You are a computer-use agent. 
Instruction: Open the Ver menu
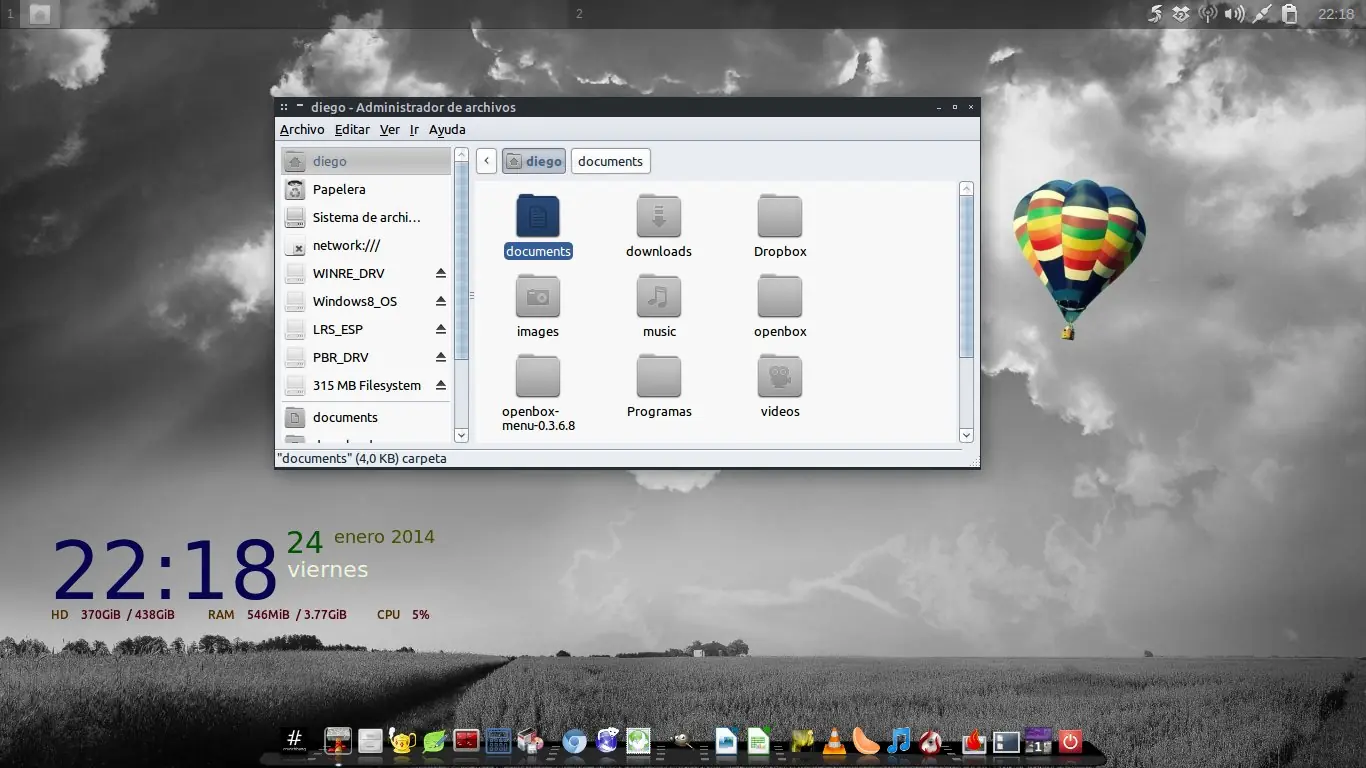(x=390, y=129)
